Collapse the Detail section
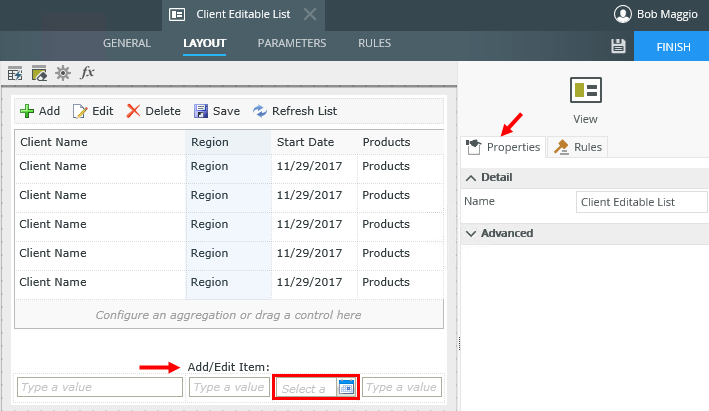709x411 pixels. (x=471, y=177)
